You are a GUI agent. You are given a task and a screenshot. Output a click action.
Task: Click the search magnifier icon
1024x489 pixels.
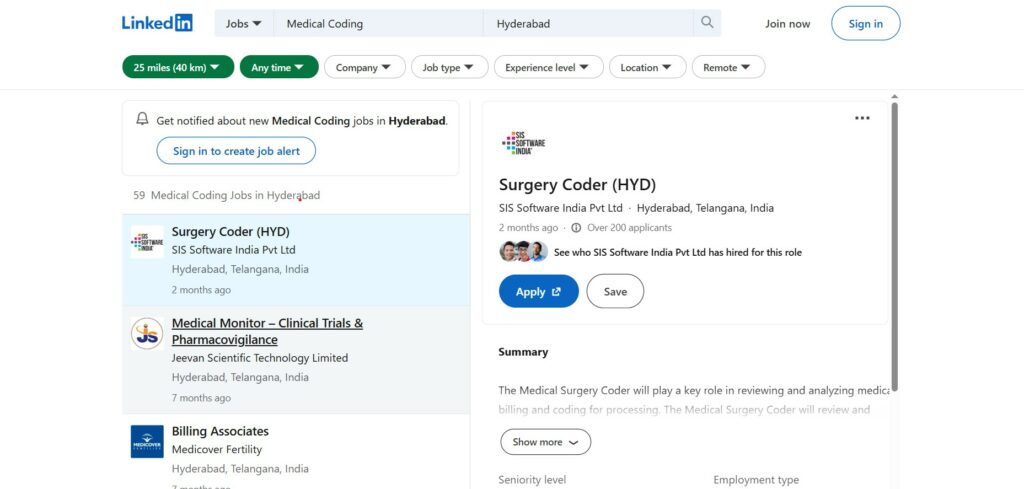707,23
